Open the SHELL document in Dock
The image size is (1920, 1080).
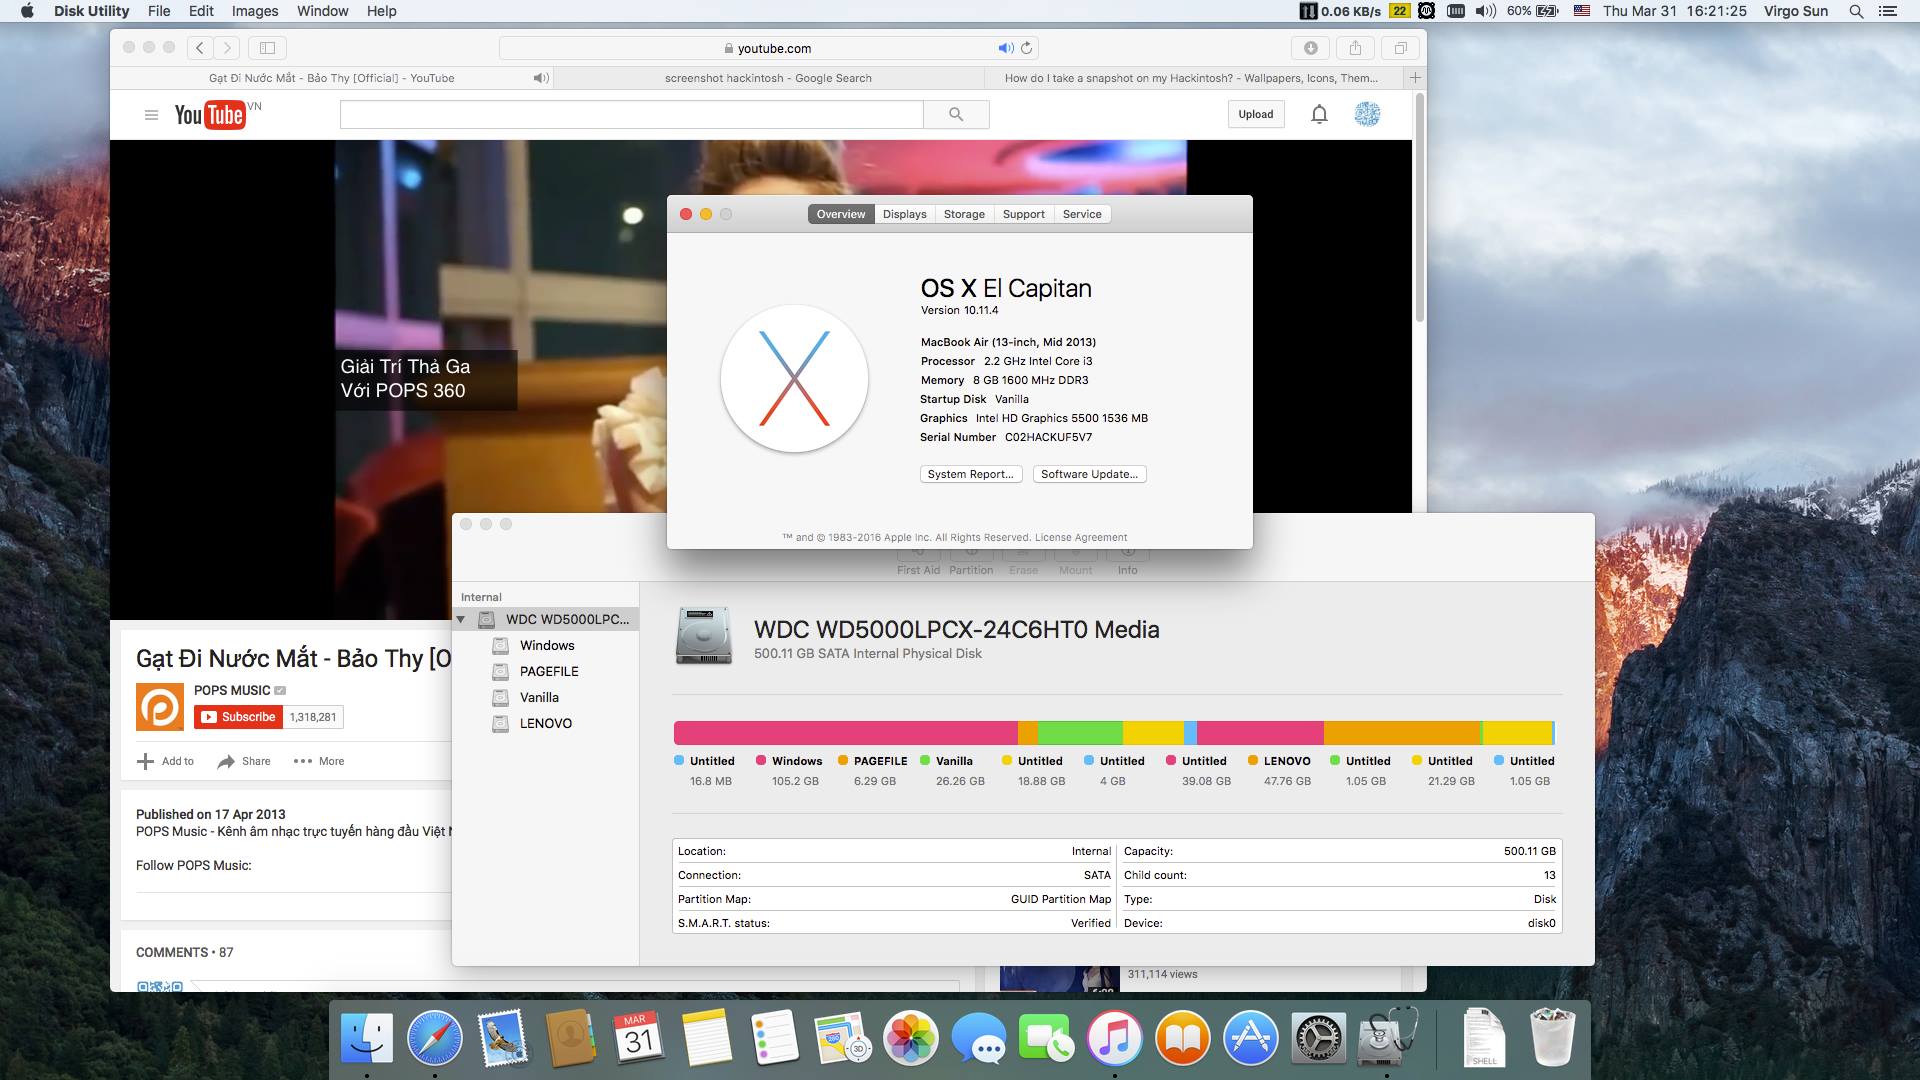click(1484, 1037)
